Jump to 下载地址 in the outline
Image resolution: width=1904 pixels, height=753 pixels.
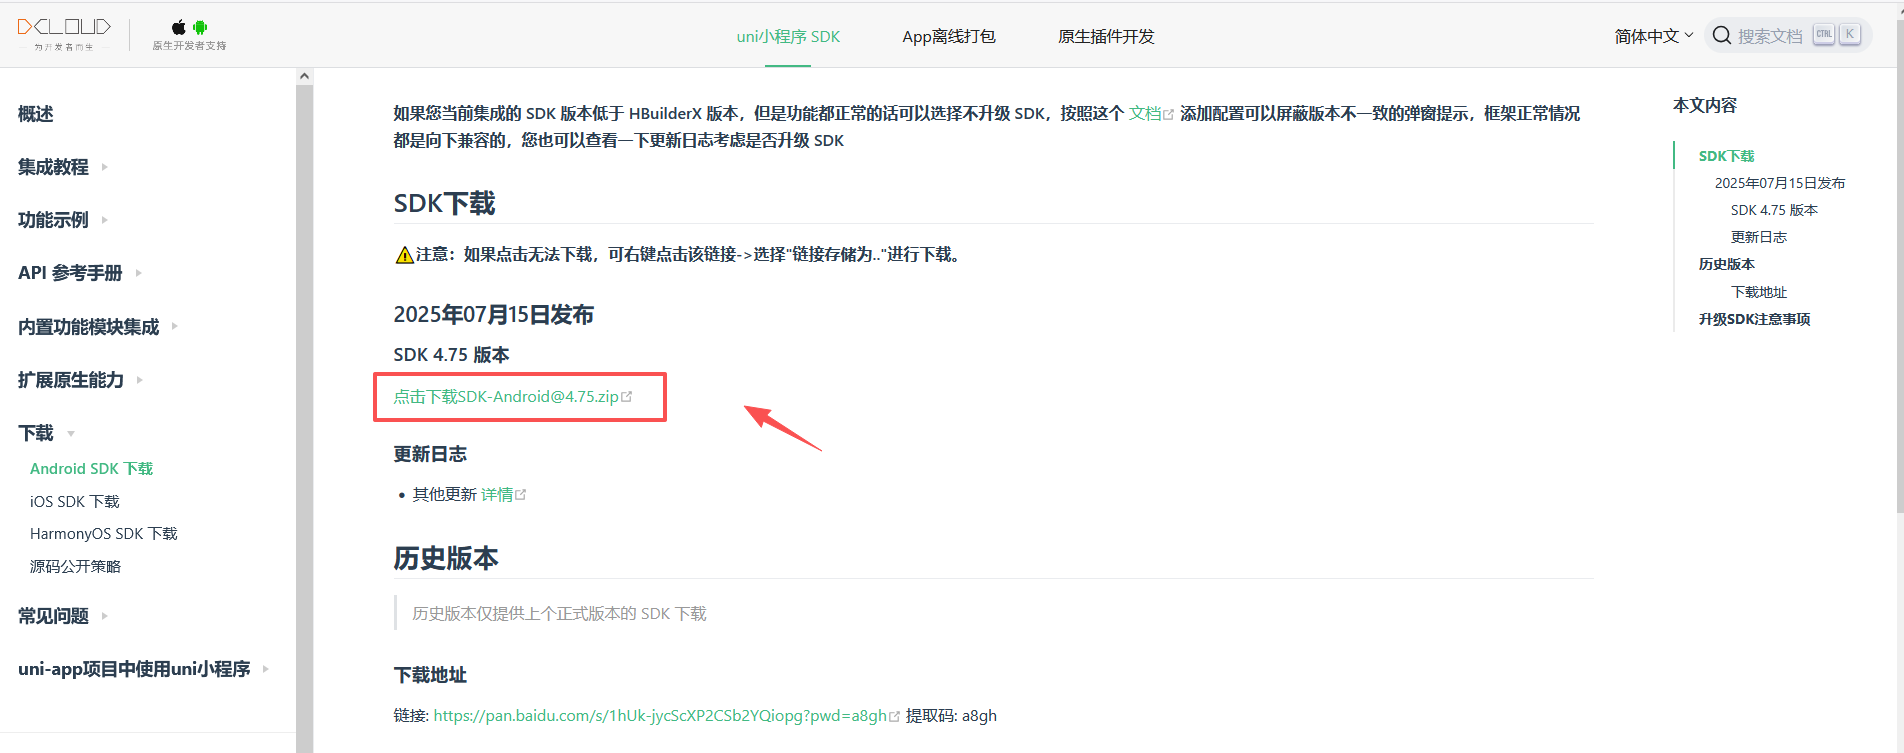pyautogui.click(x=1758, y=292)
